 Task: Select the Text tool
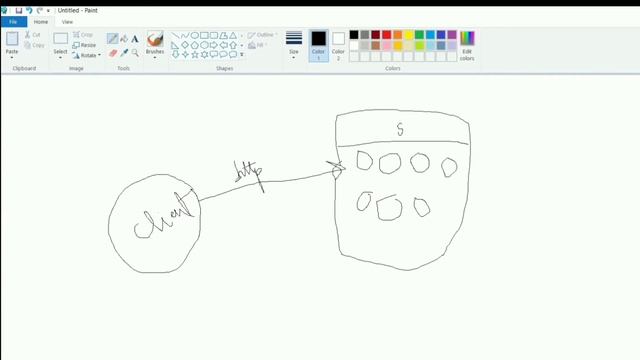(x=135, y=39)
